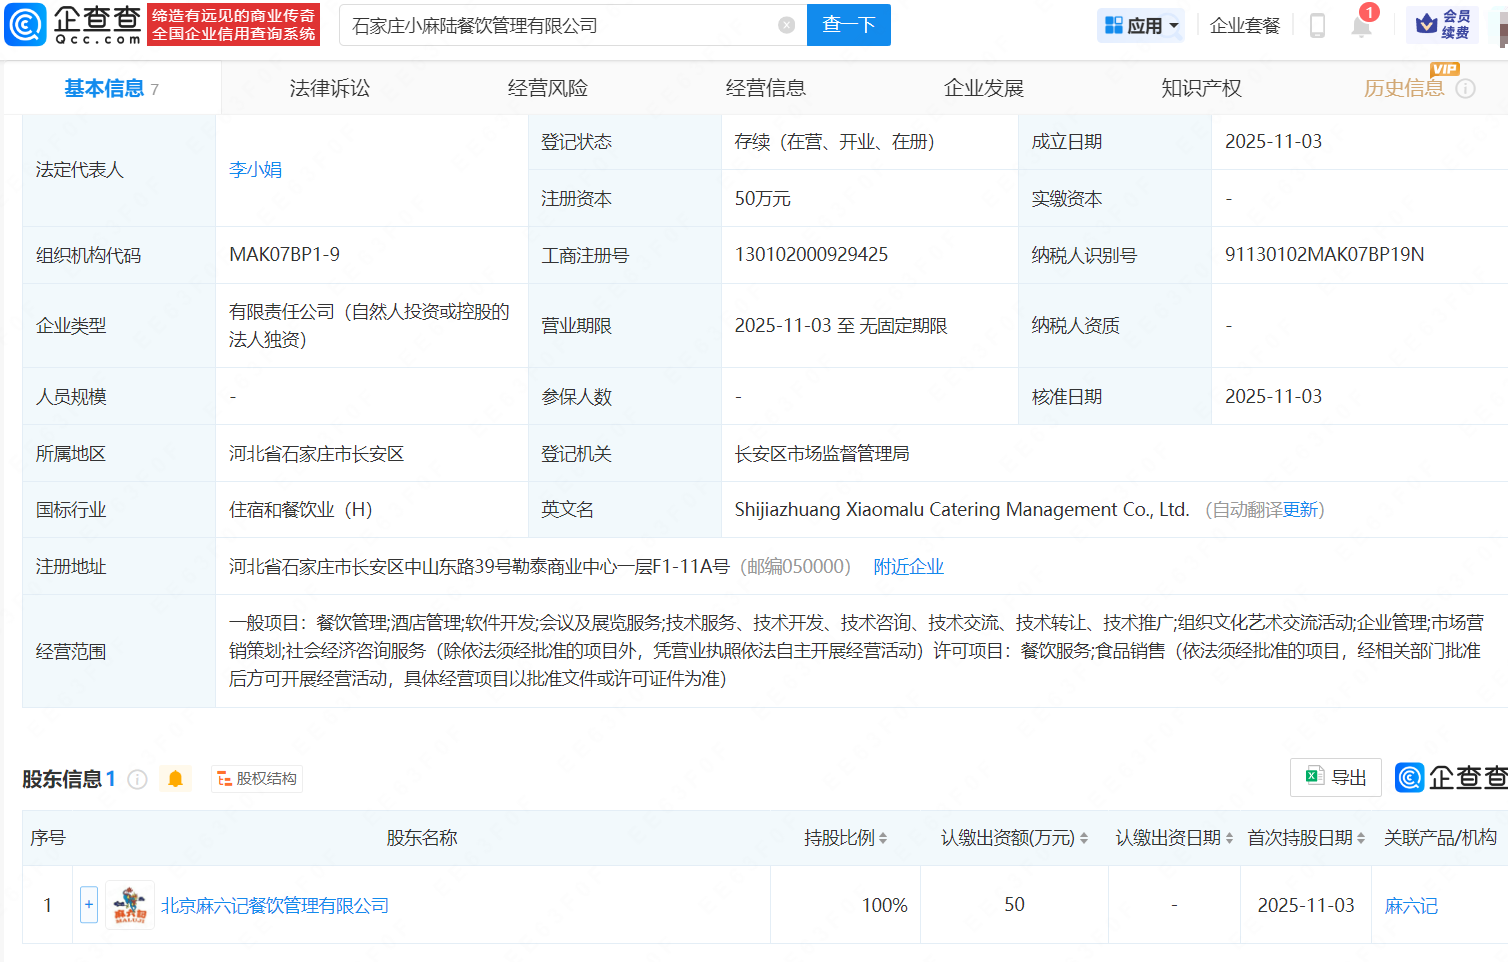
Task: Open legal representative 李小娟 link
Action: point(255,170)
